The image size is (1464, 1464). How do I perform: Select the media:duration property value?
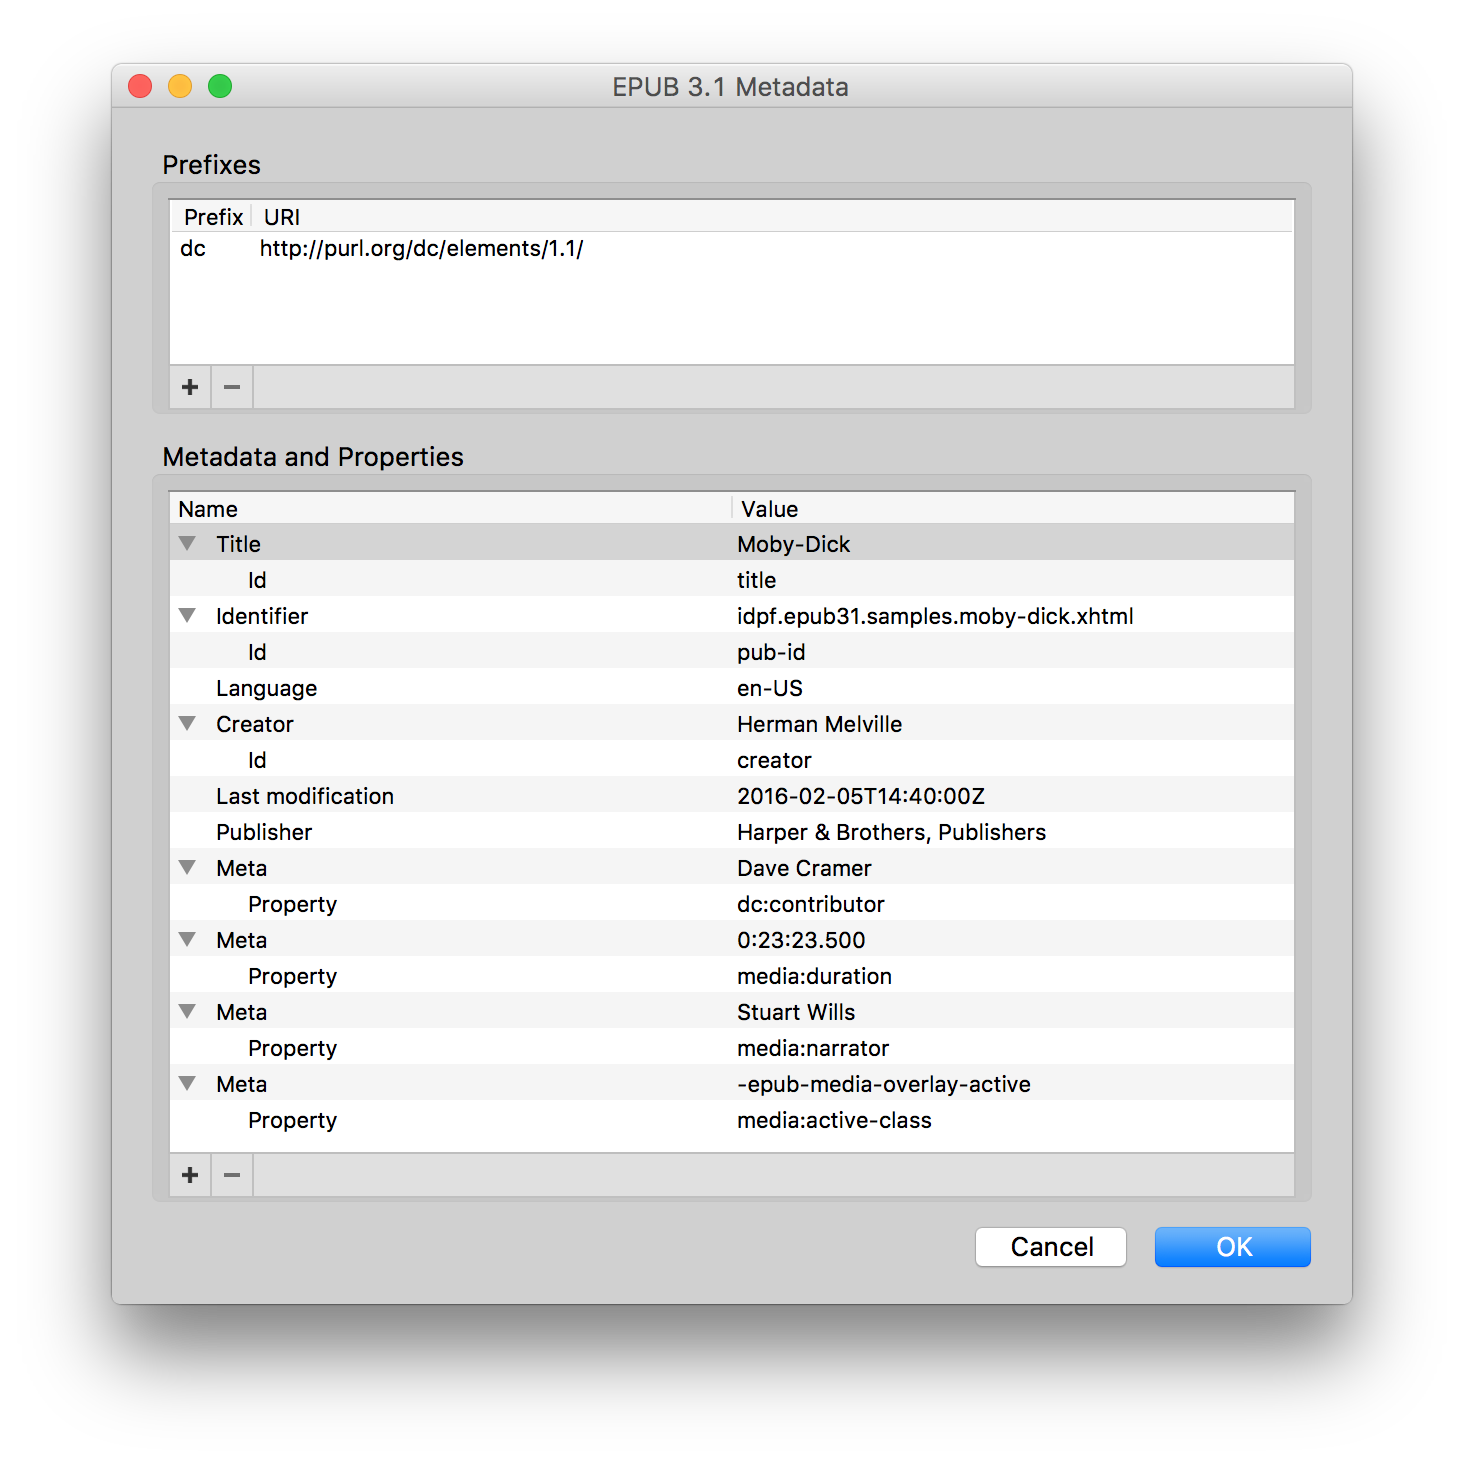(x=815, y=976)
